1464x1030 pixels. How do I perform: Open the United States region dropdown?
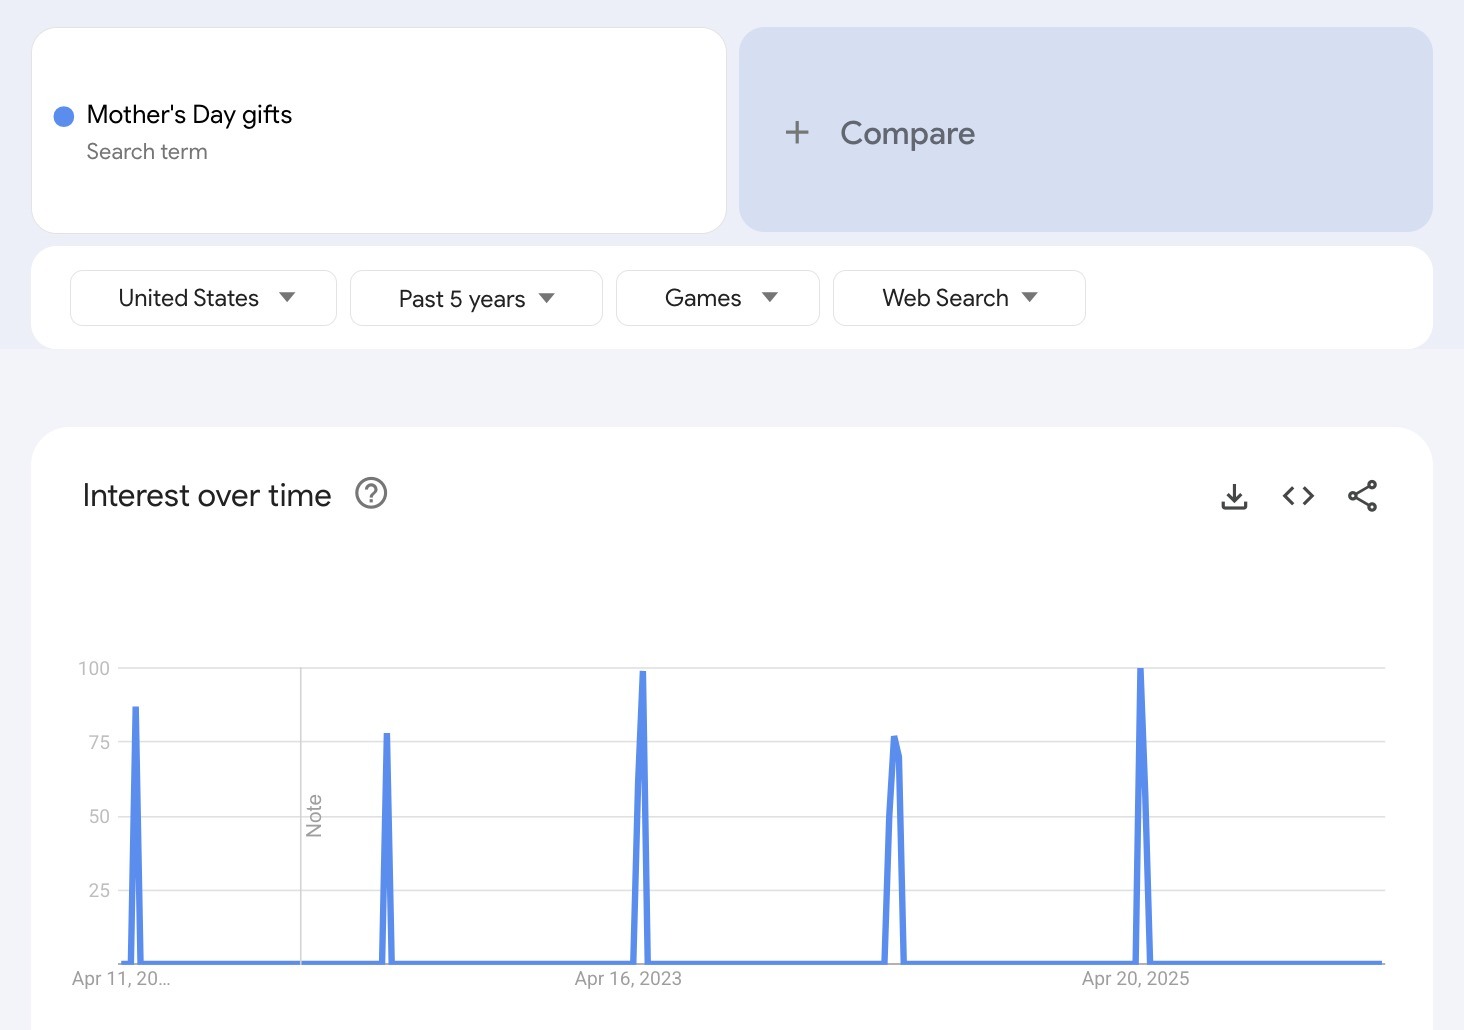coord(202,297)
